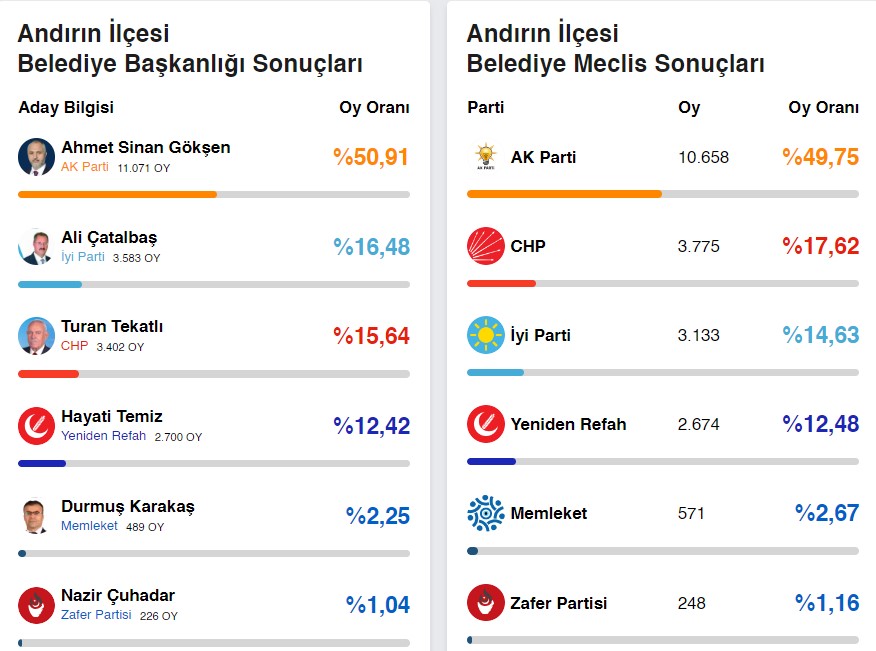Click Zafer Partisi logo in council results

click(x=486, y=603)
